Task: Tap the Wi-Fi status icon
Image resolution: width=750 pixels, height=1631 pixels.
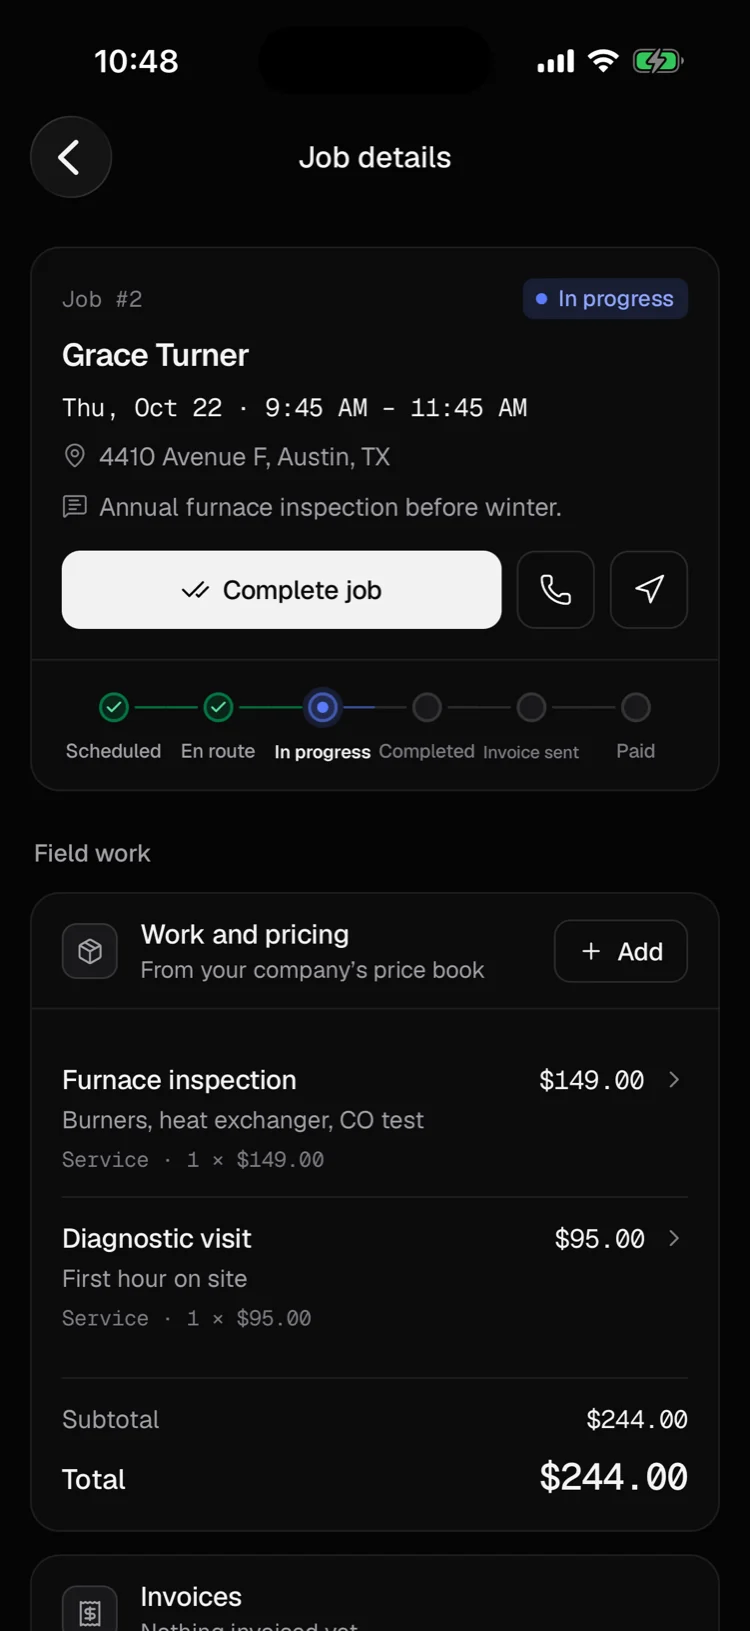Action: (x=603, y=61)
